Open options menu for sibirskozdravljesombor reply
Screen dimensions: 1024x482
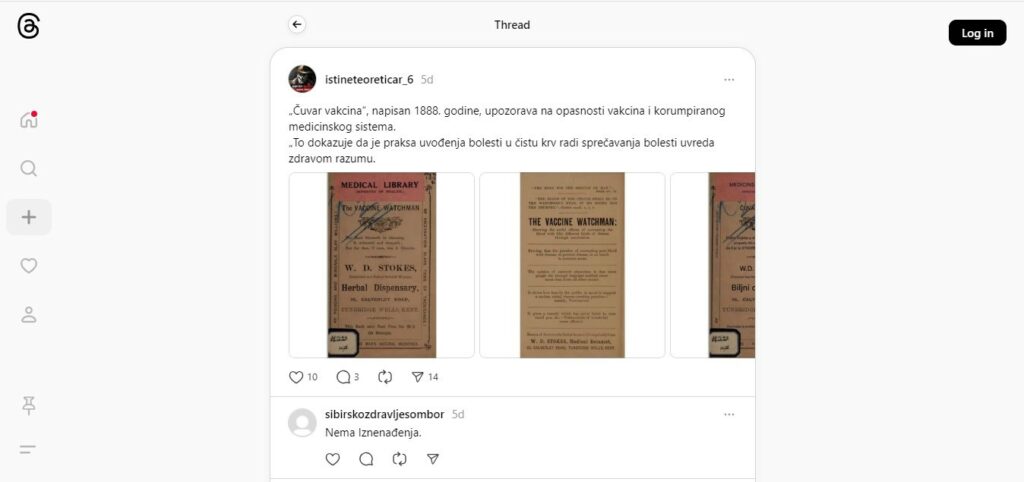pyautogui.click(x=729, y=414)
